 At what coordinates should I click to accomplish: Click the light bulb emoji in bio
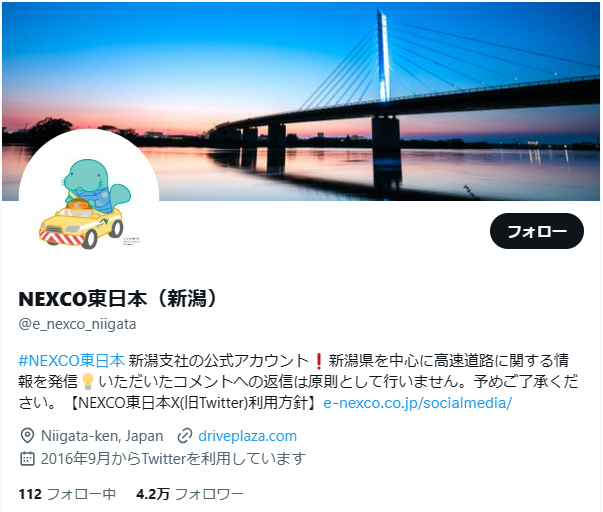tap(88, 381)
